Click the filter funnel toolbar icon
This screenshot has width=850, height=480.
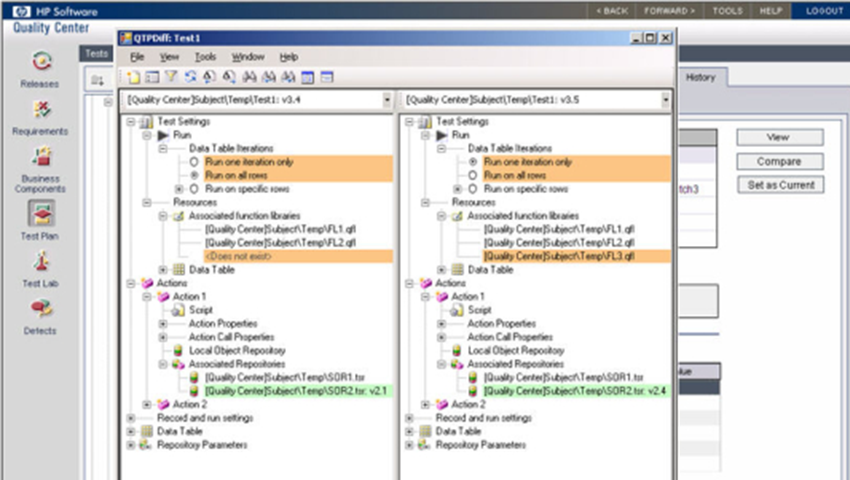tap(170, 77)
